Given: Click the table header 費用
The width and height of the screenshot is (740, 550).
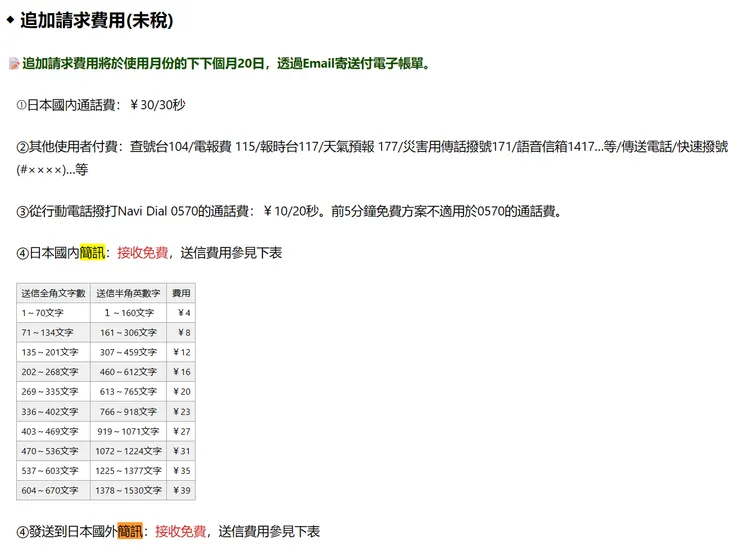Looking at the screenshot, I should click(x=181, y=293).
